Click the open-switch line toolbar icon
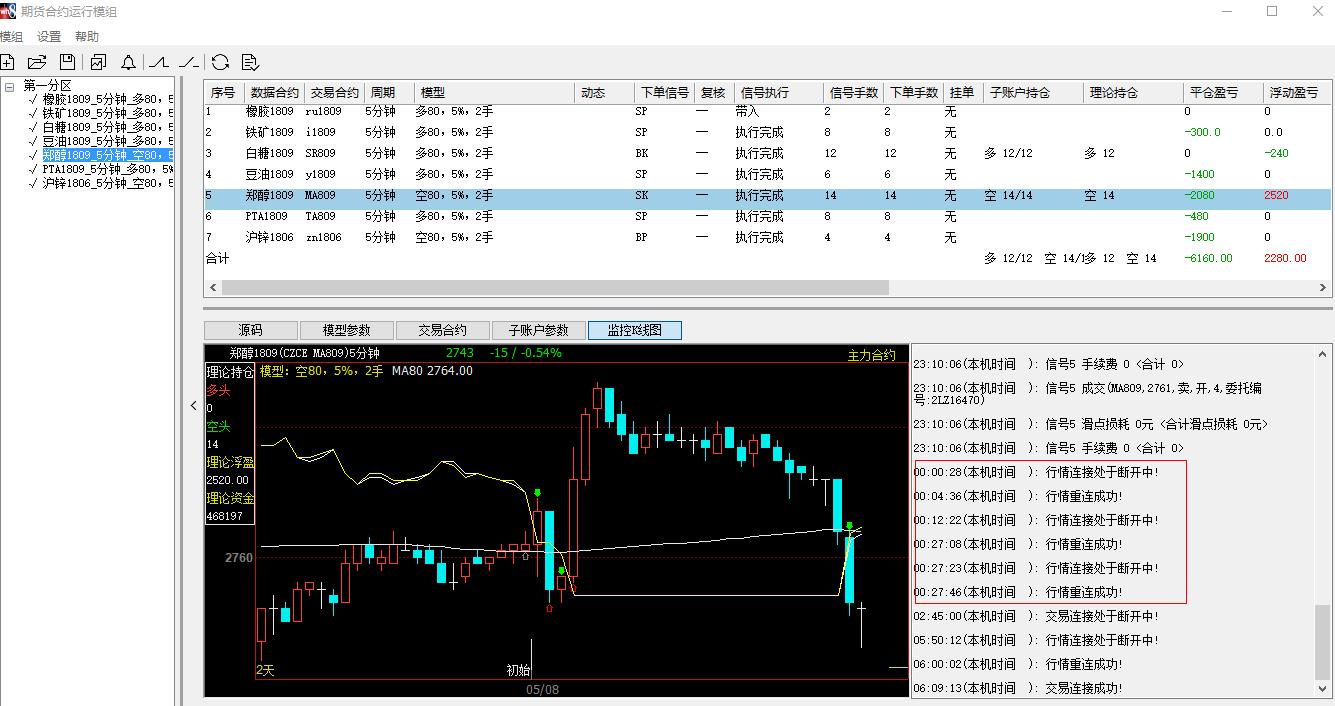 189,62
